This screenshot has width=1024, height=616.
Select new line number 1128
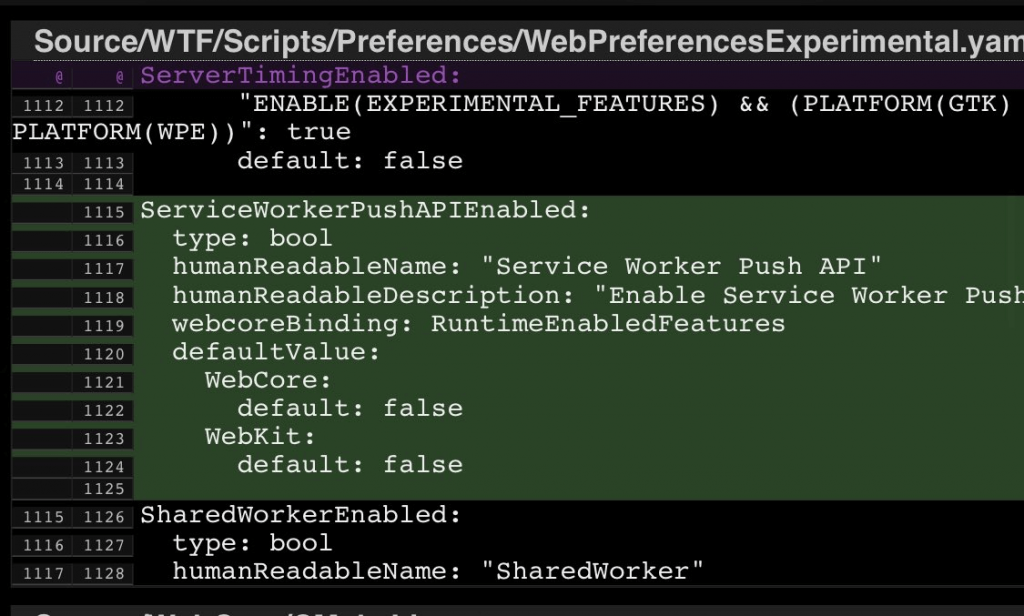pyautogui.click(x=103, y=574)
